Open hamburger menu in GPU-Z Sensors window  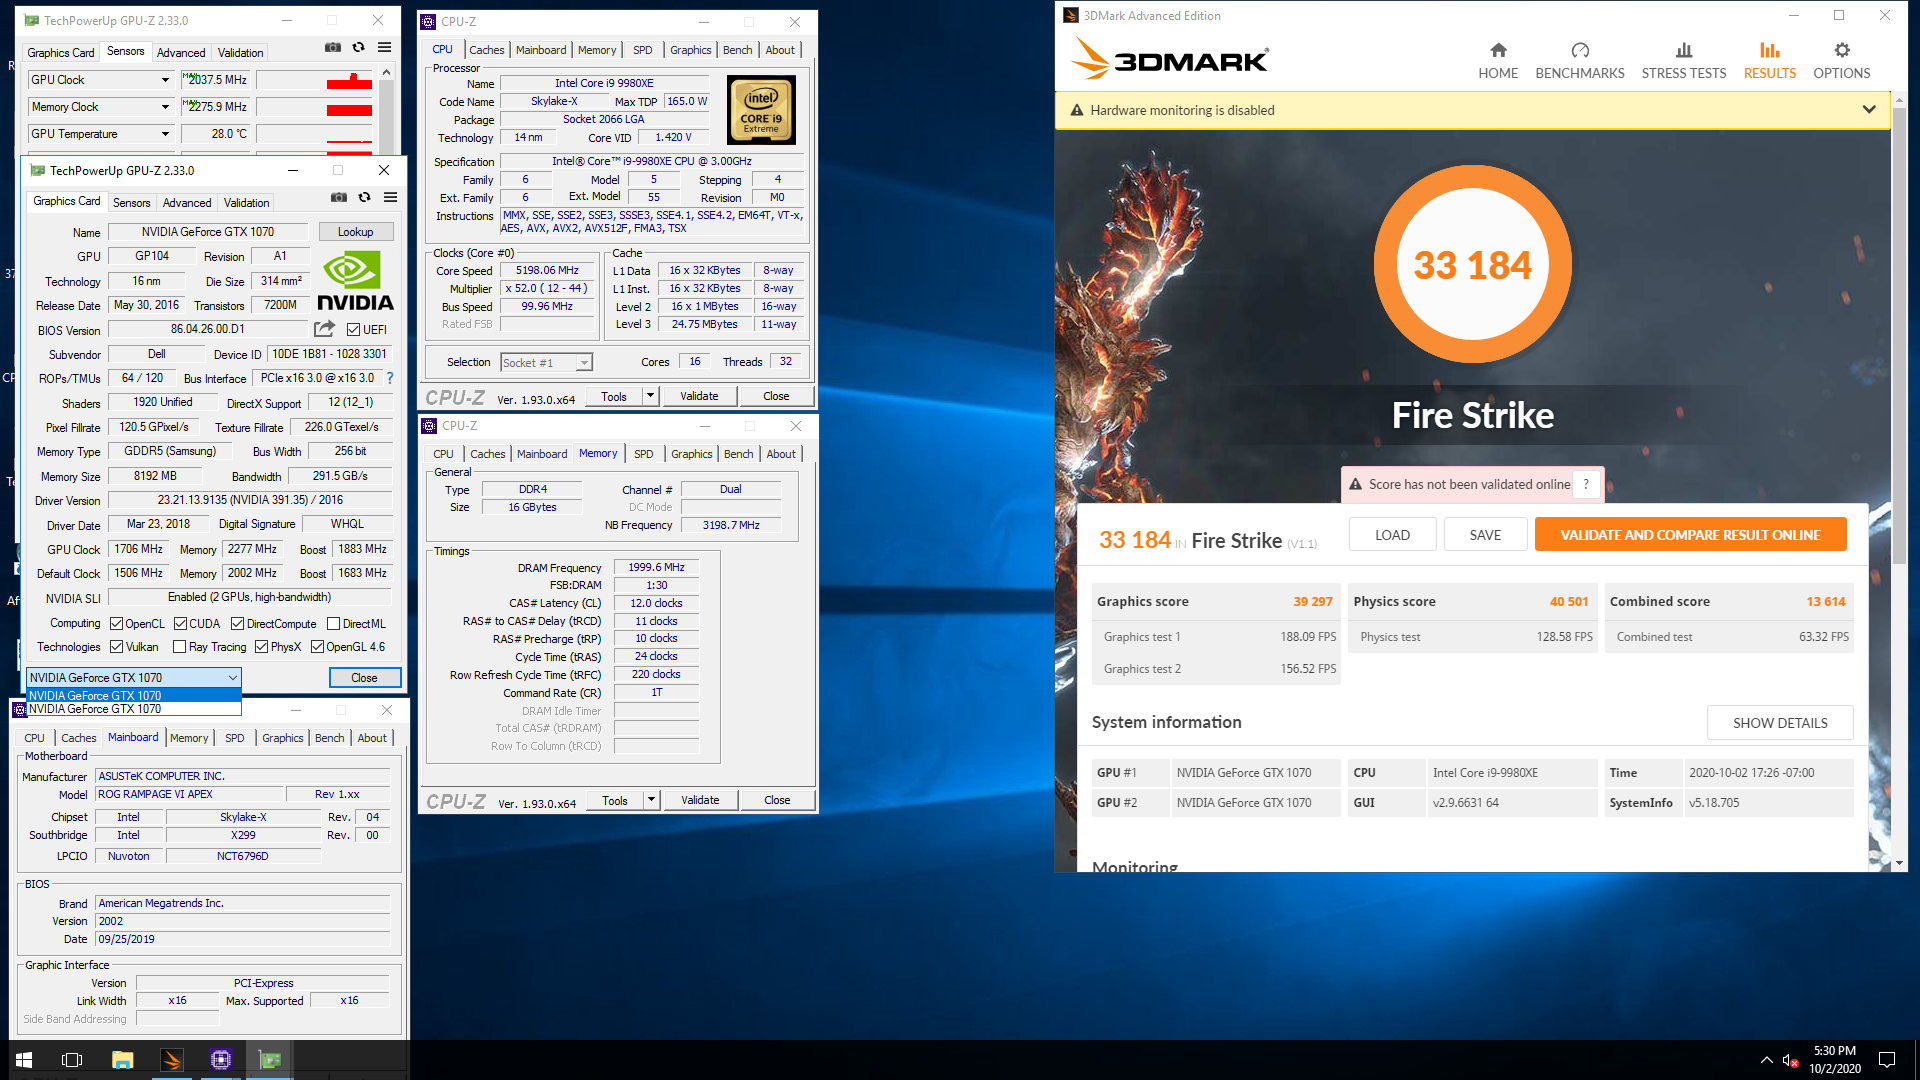tap(384, 48)
